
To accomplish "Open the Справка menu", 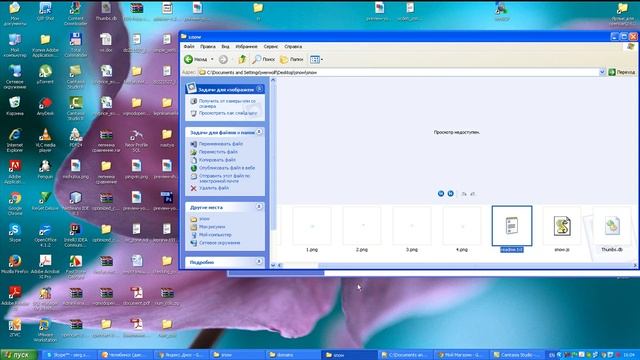I will coord(293,47).
